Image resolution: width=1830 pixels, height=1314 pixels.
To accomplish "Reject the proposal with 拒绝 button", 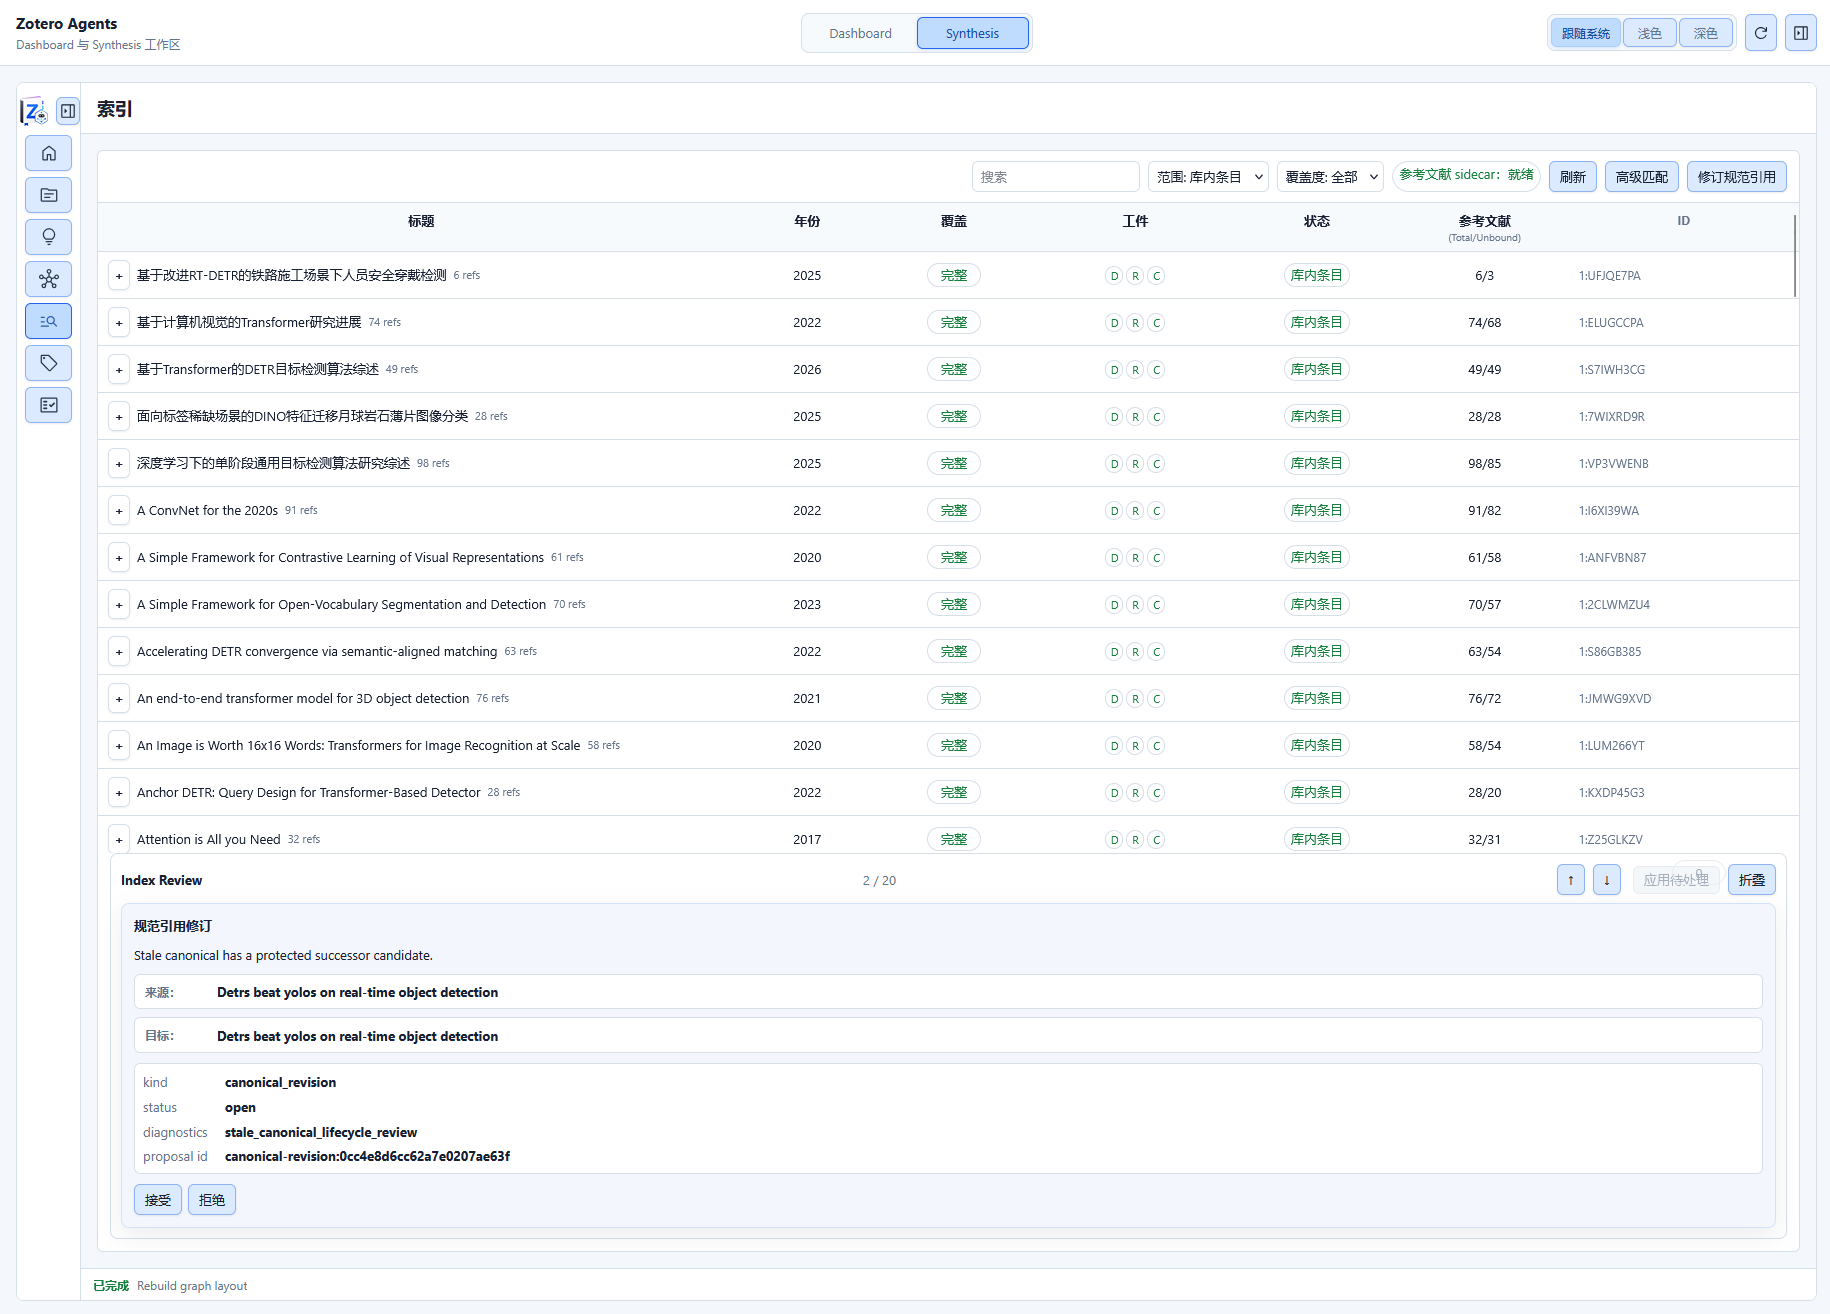I will coord(212,1200).
